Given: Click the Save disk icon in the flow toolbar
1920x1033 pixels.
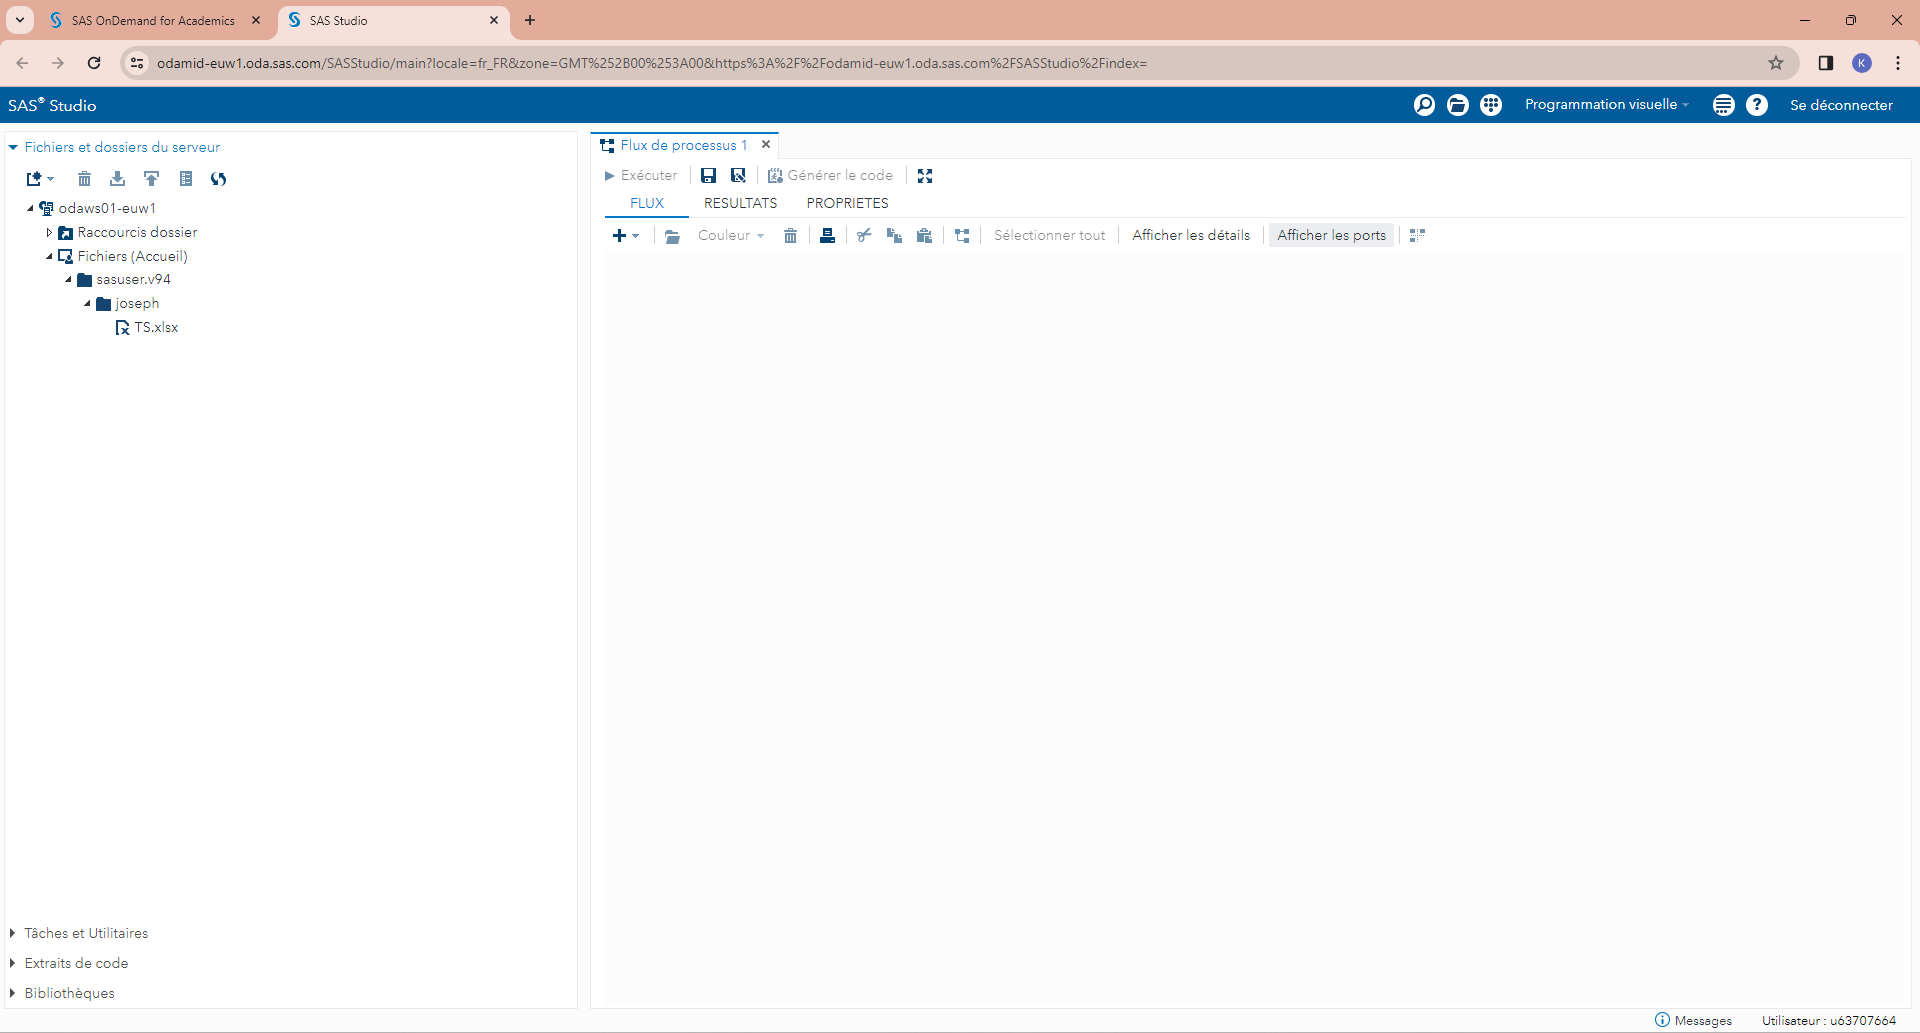Looking at the screenshot, I should (708, 175).
